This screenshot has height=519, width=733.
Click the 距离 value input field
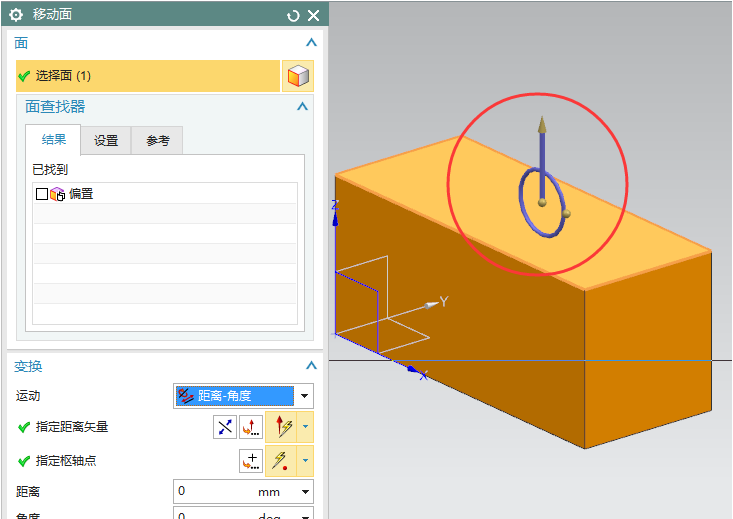click(213, 492)
